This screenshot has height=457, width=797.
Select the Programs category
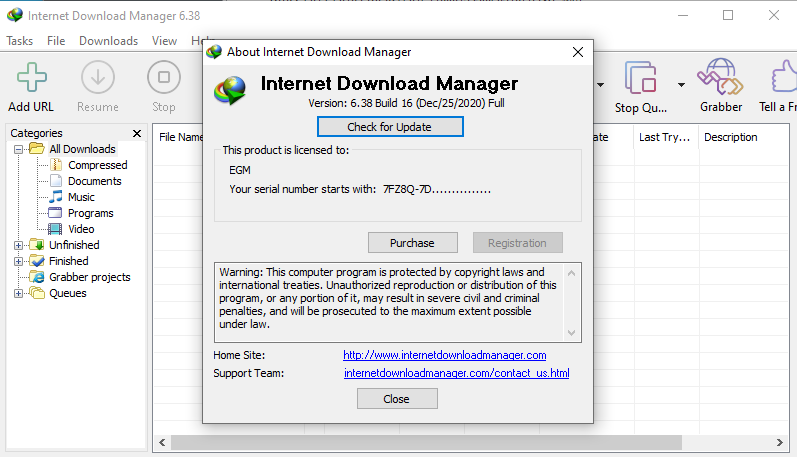point(90,213)
